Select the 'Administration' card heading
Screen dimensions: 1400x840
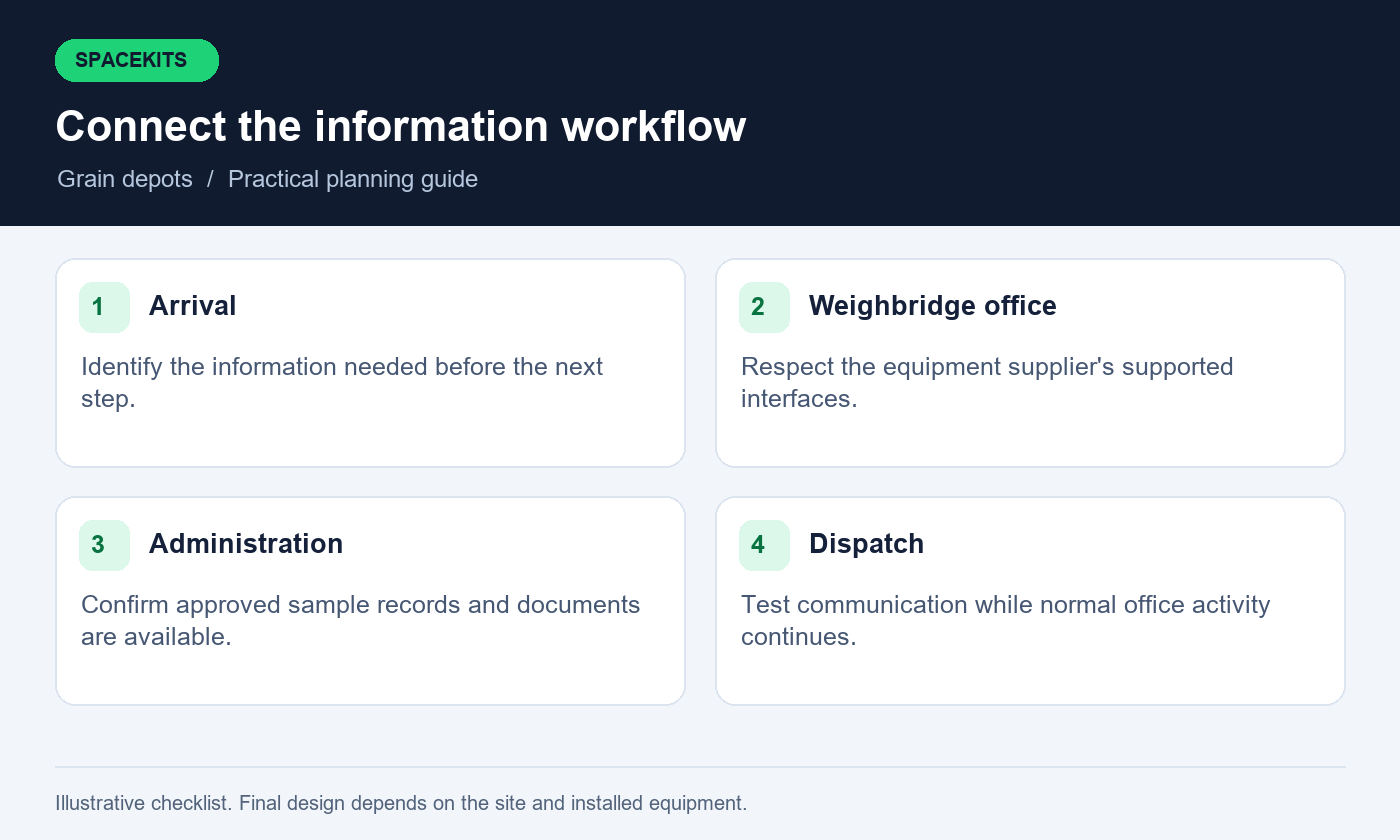tap(246, 544)
